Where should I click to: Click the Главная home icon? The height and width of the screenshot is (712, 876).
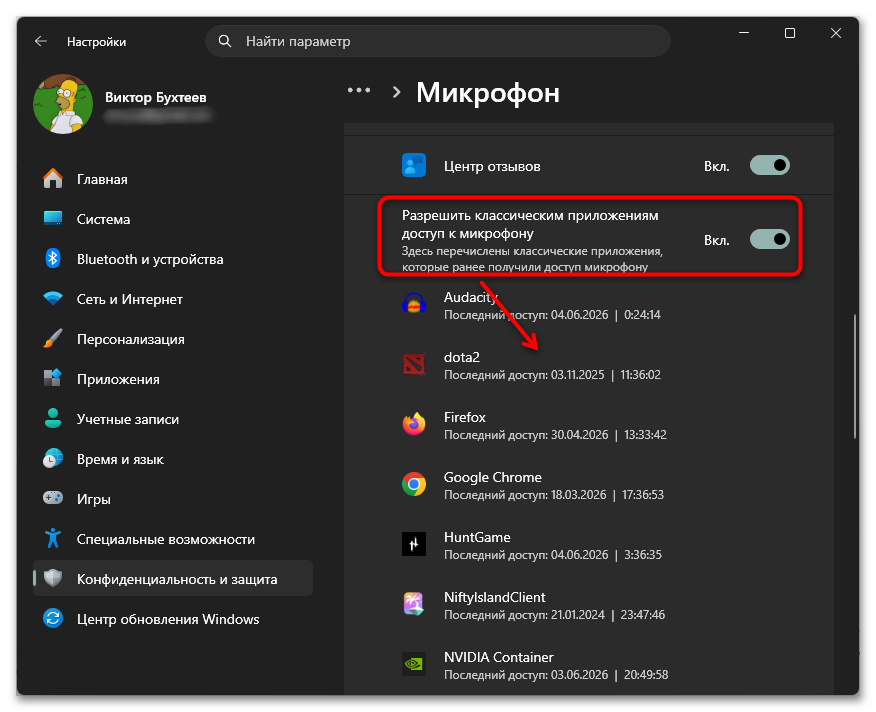point(53,179)
